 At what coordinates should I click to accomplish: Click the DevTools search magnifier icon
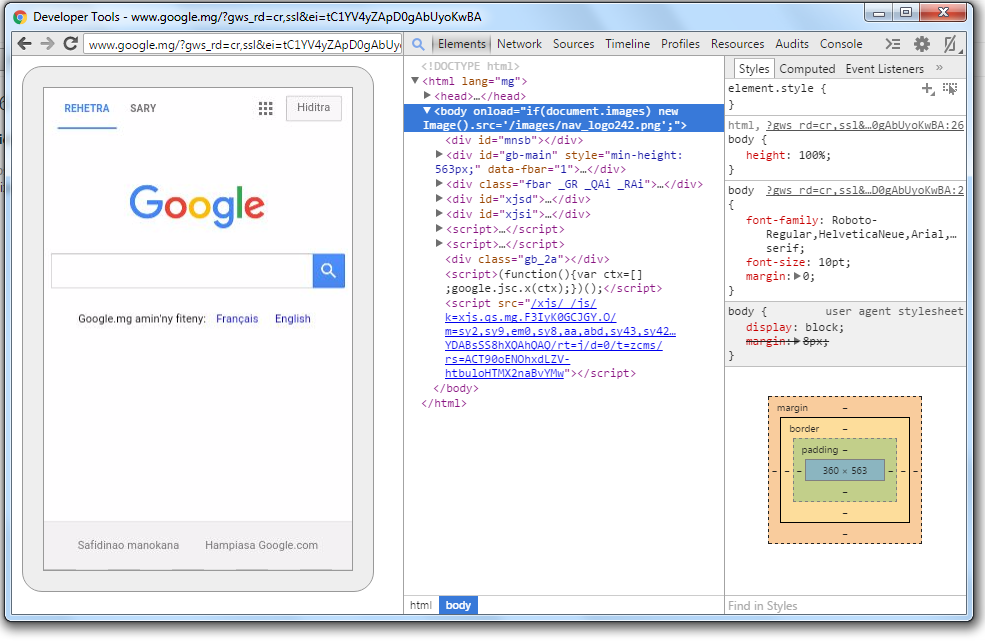click(418, 44)
